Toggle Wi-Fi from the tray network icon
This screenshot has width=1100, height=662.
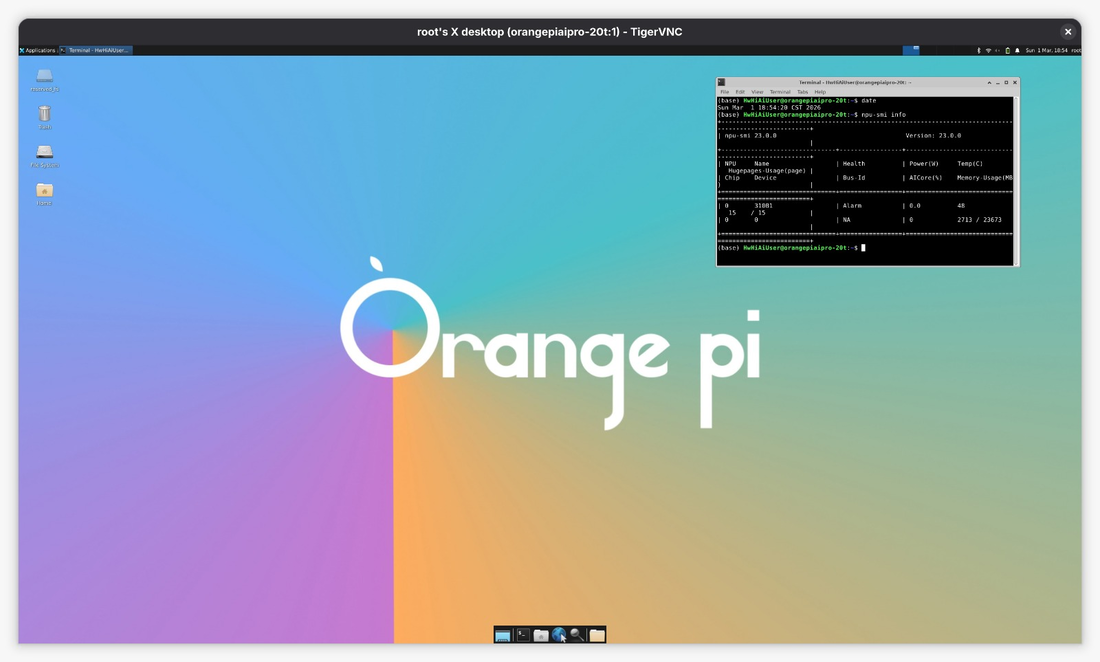coord(989,49)
